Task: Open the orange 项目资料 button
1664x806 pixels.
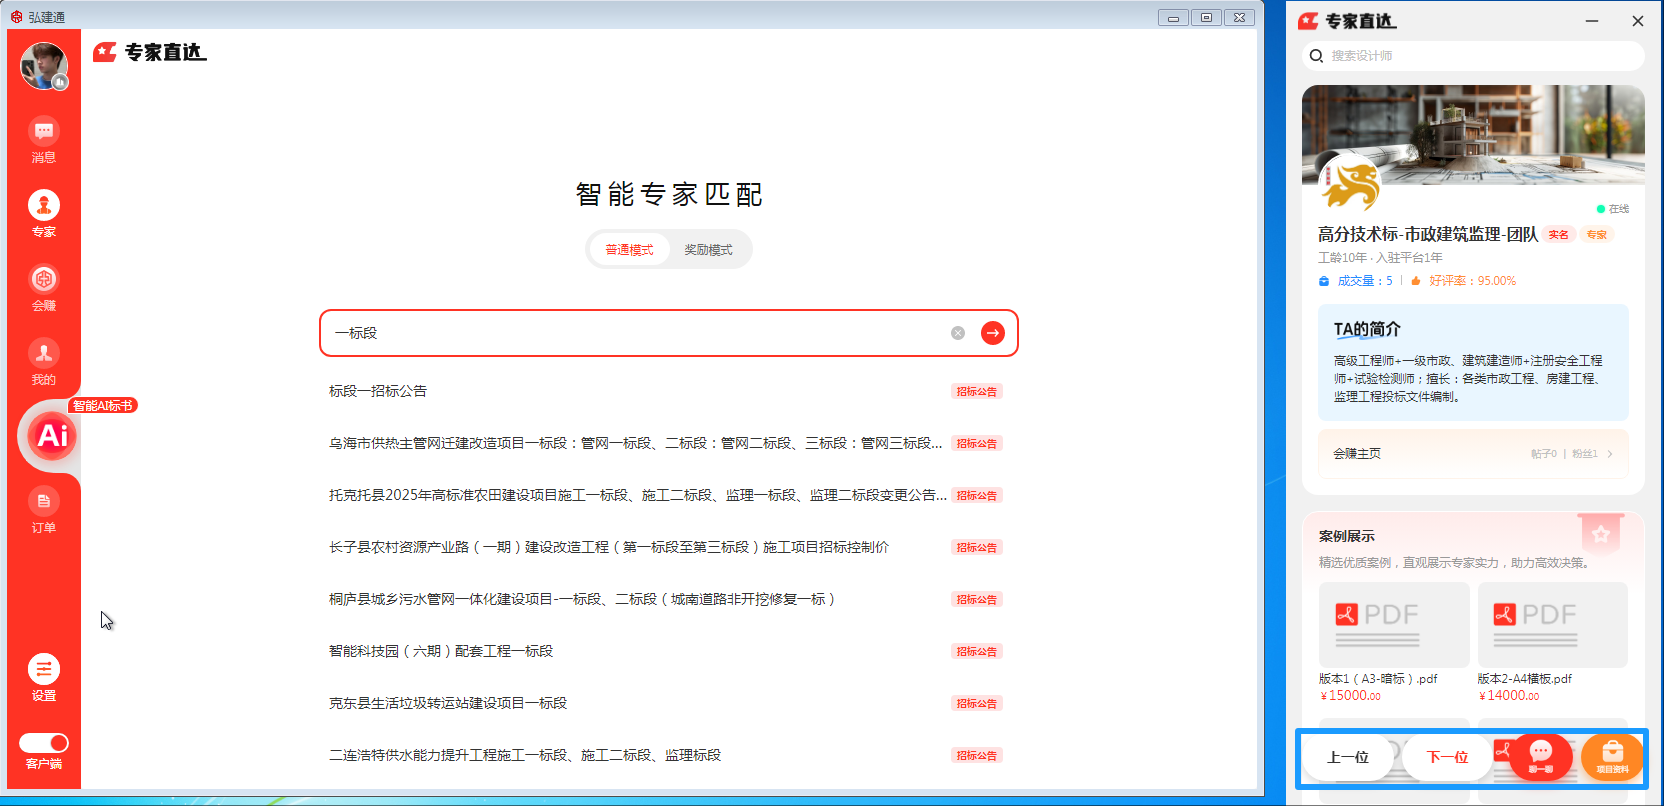Action: pos(1612,757)
